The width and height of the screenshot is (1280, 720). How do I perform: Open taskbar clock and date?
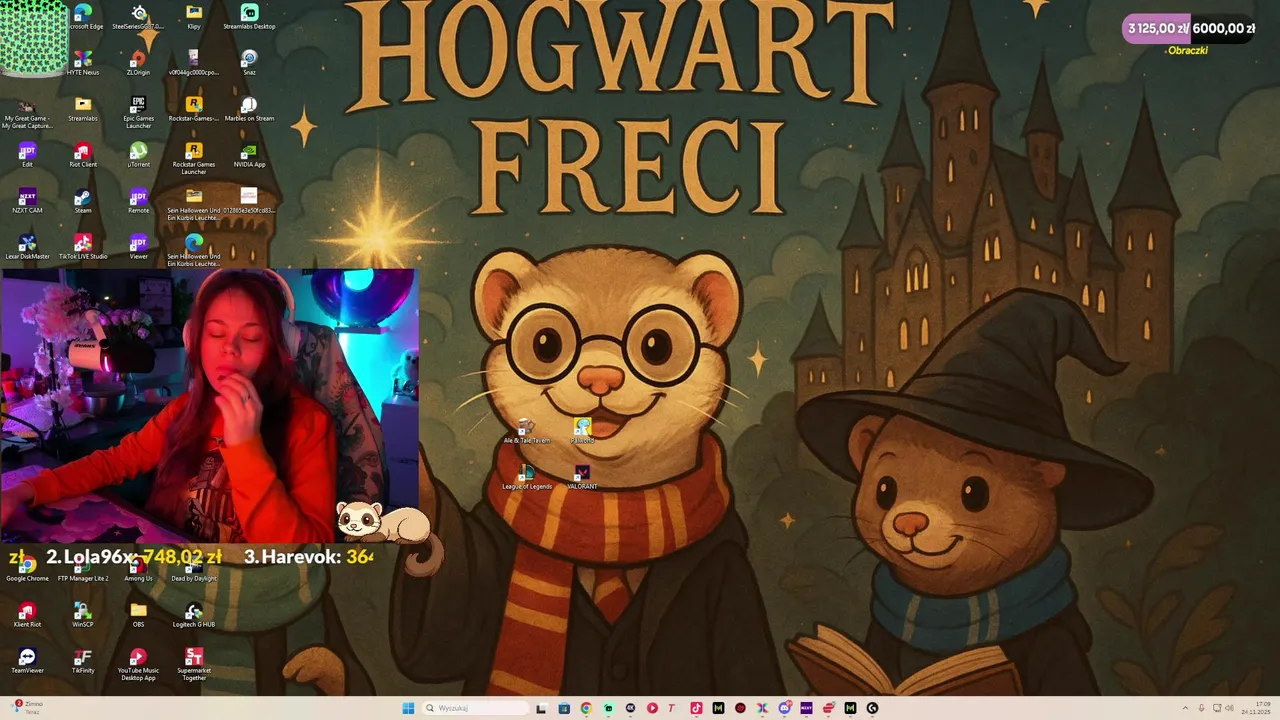(1255, 708)
